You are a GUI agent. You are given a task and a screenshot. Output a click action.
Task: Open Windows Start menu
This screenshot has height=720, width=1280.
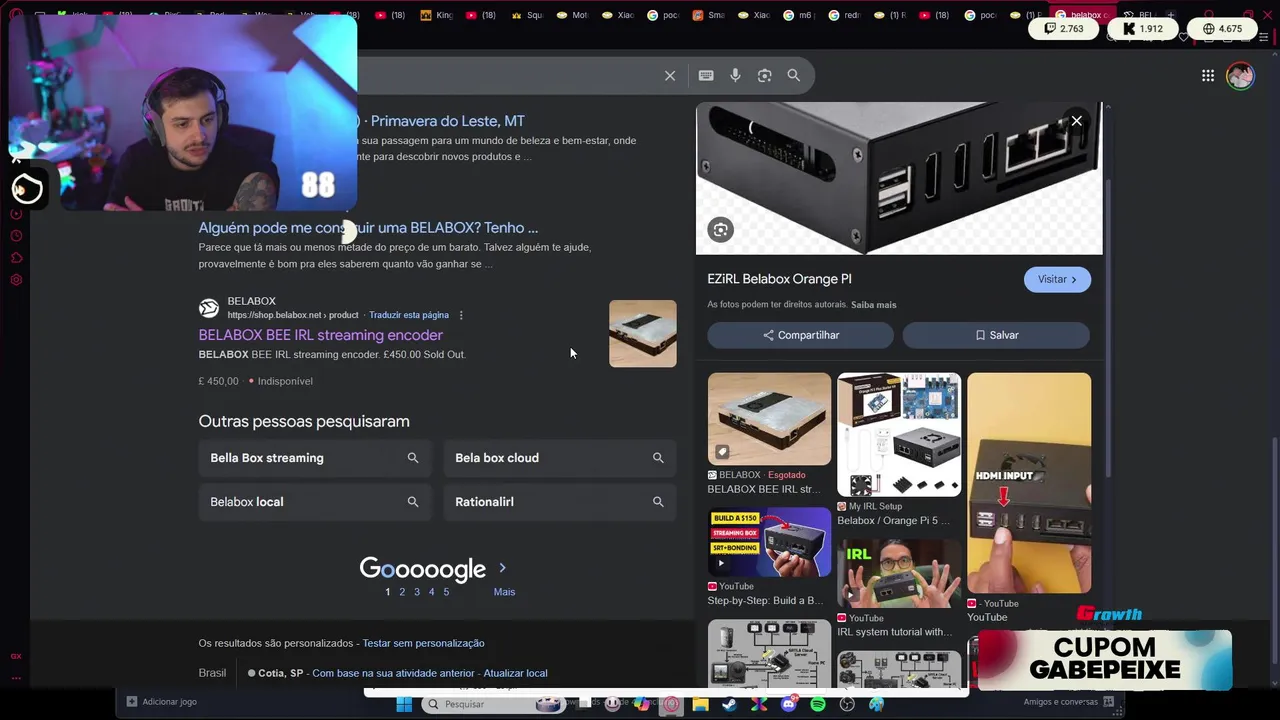[x=404, y=704]
